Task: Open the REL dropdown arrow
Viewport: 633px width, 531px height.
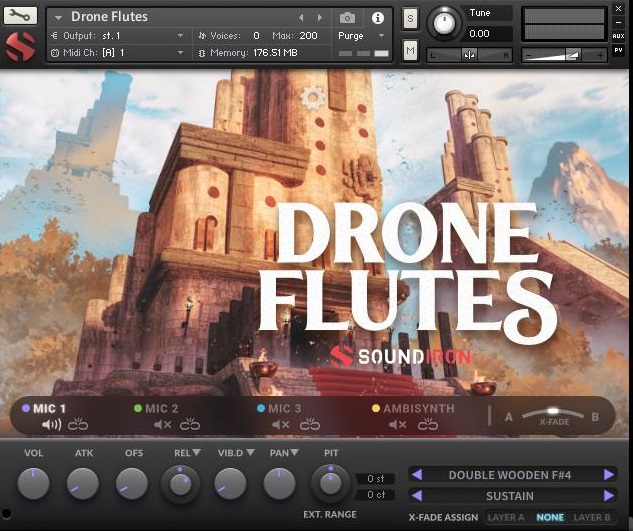Action: tap(197, 453)
